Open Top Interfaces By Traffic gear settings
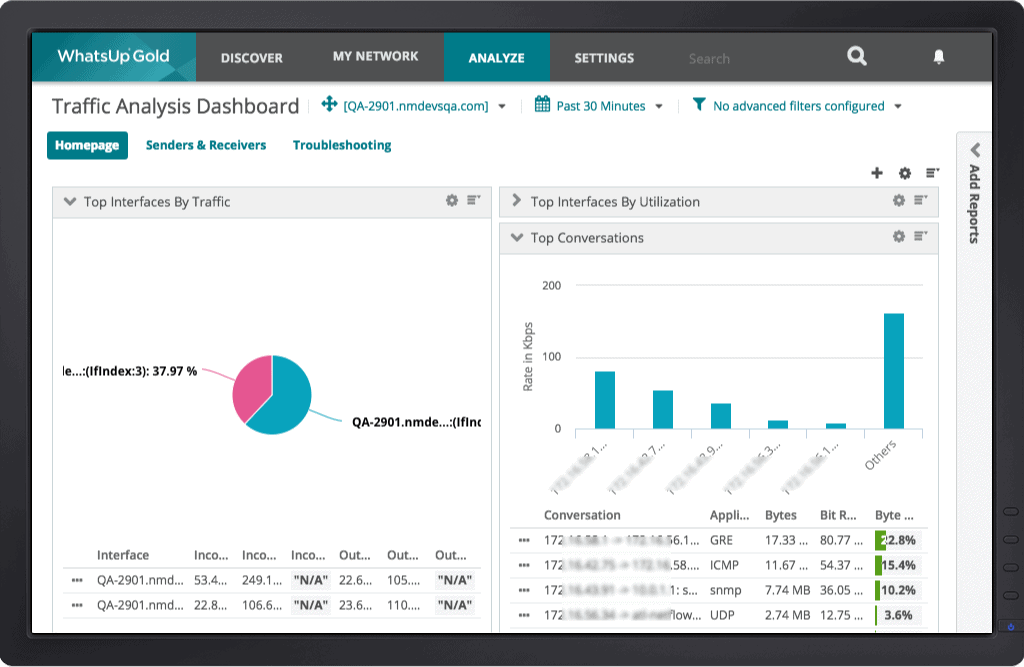The width and height of the screenshot is (1024, 667). pyautogui.click(x=452, y=201)
